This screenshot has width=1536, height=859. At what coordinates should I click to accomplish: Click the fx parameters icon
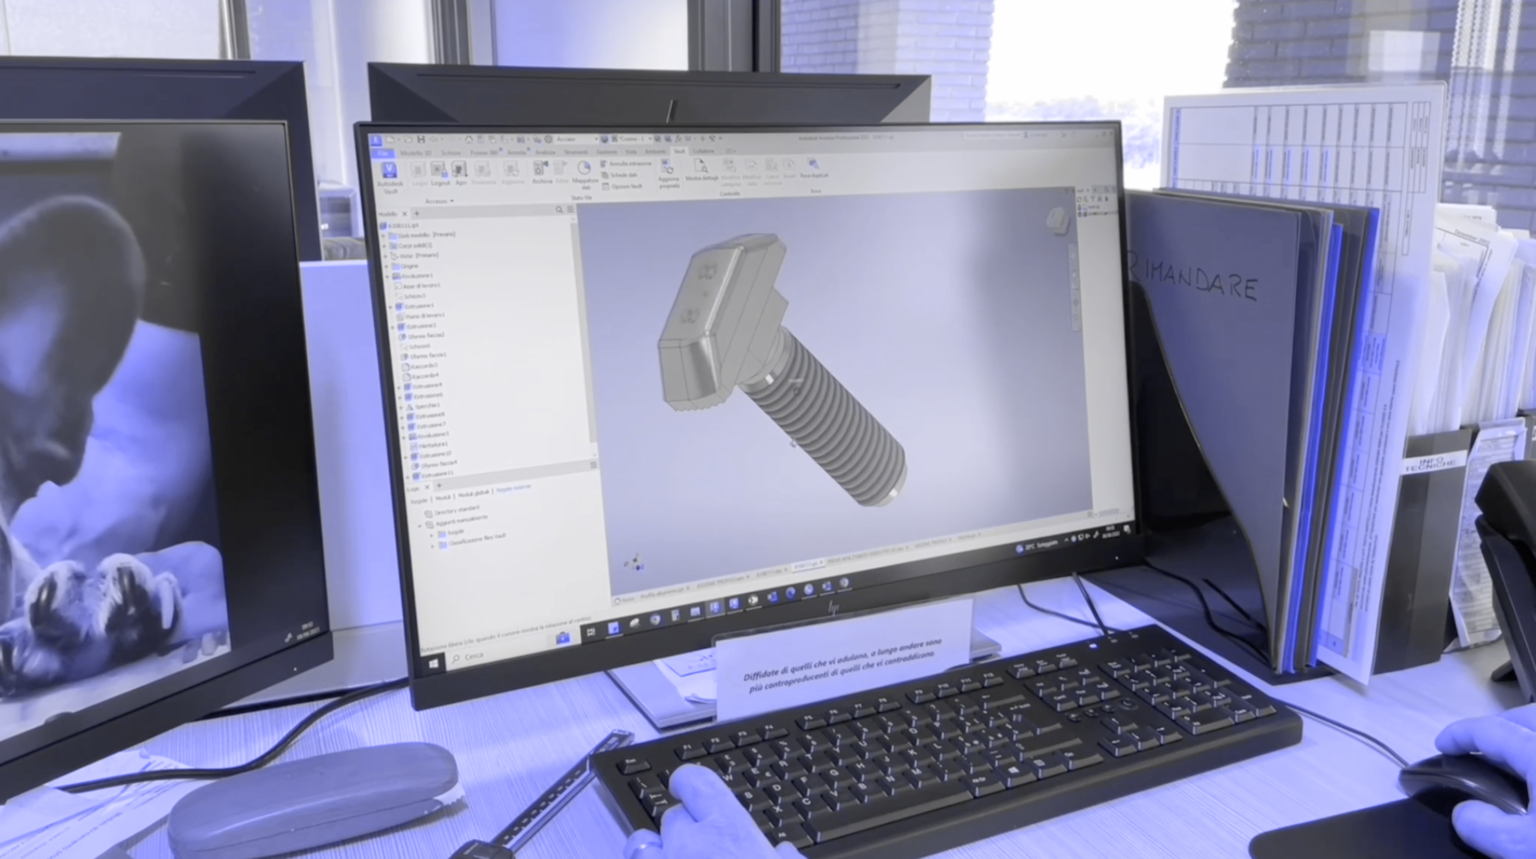click(x=678, y=139)
